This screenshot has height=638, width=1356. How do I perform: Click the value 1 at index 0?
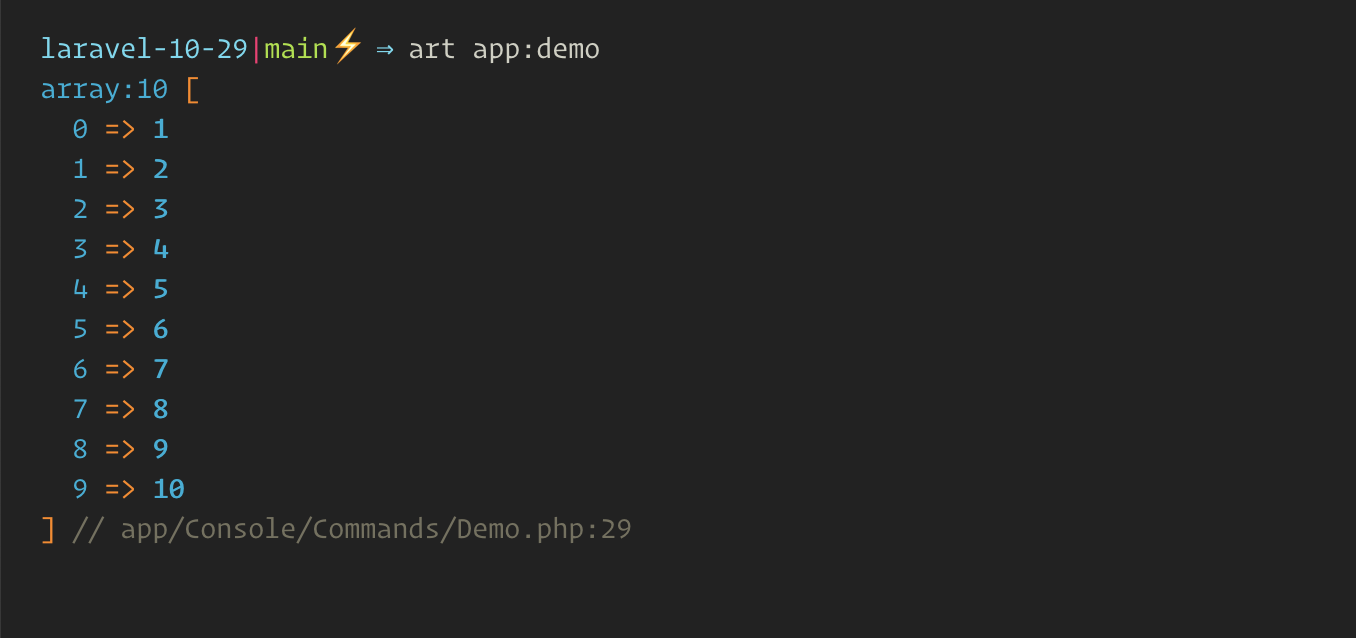pos(161,129)
